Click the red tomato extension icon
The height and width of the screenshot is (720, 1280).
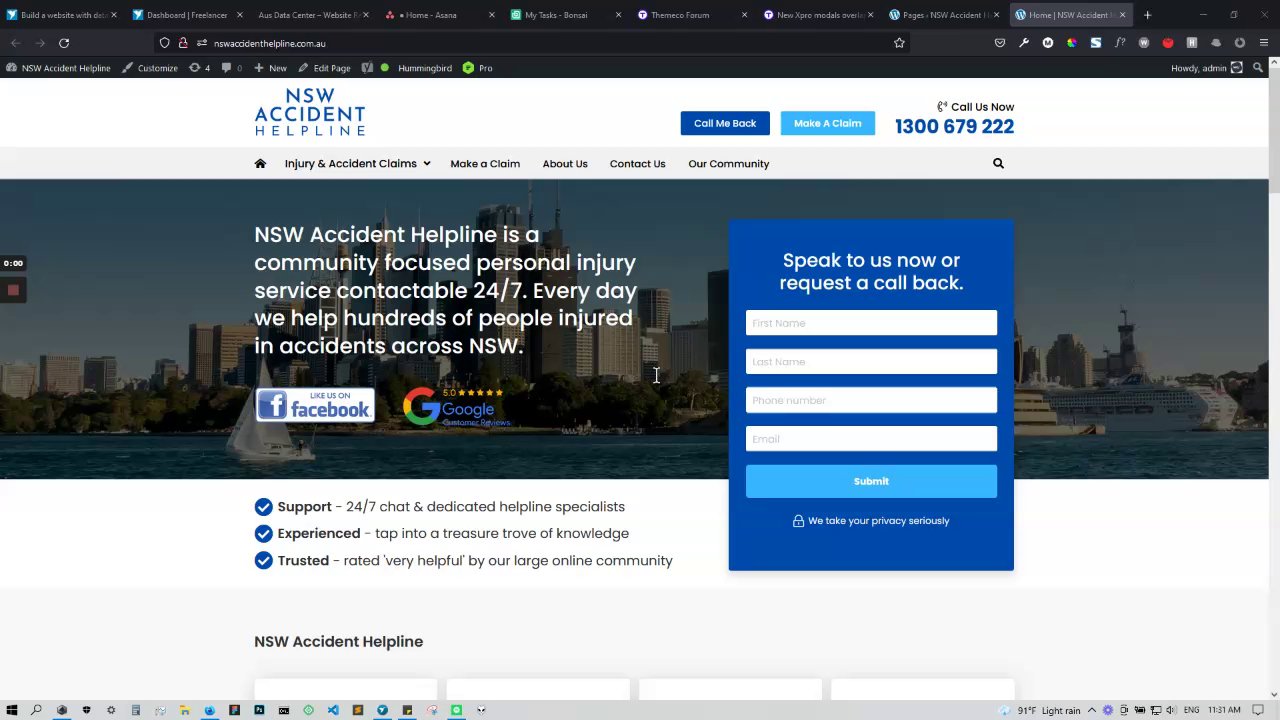click(x=1168, y=43)
